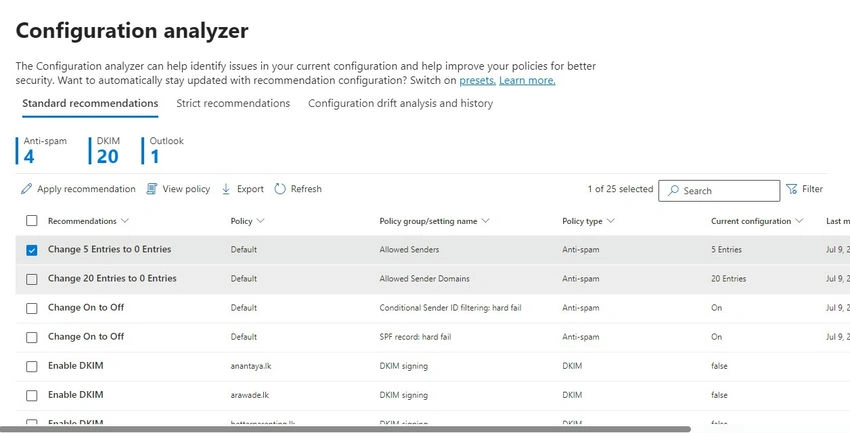Click the View policy document icon
The height and width of the screenshot is (433, 850).
pyautogui.click(x=152, y=189)
